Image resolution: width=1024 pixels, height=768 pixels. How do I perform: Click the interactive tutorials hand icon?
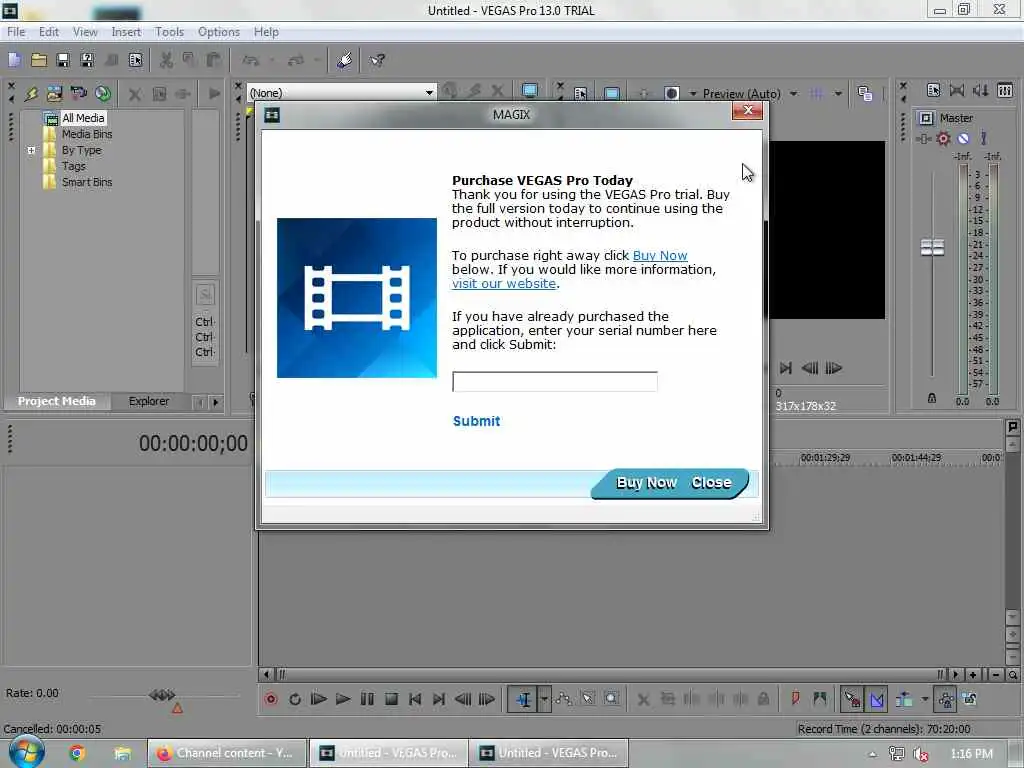[x=345, y=60]
